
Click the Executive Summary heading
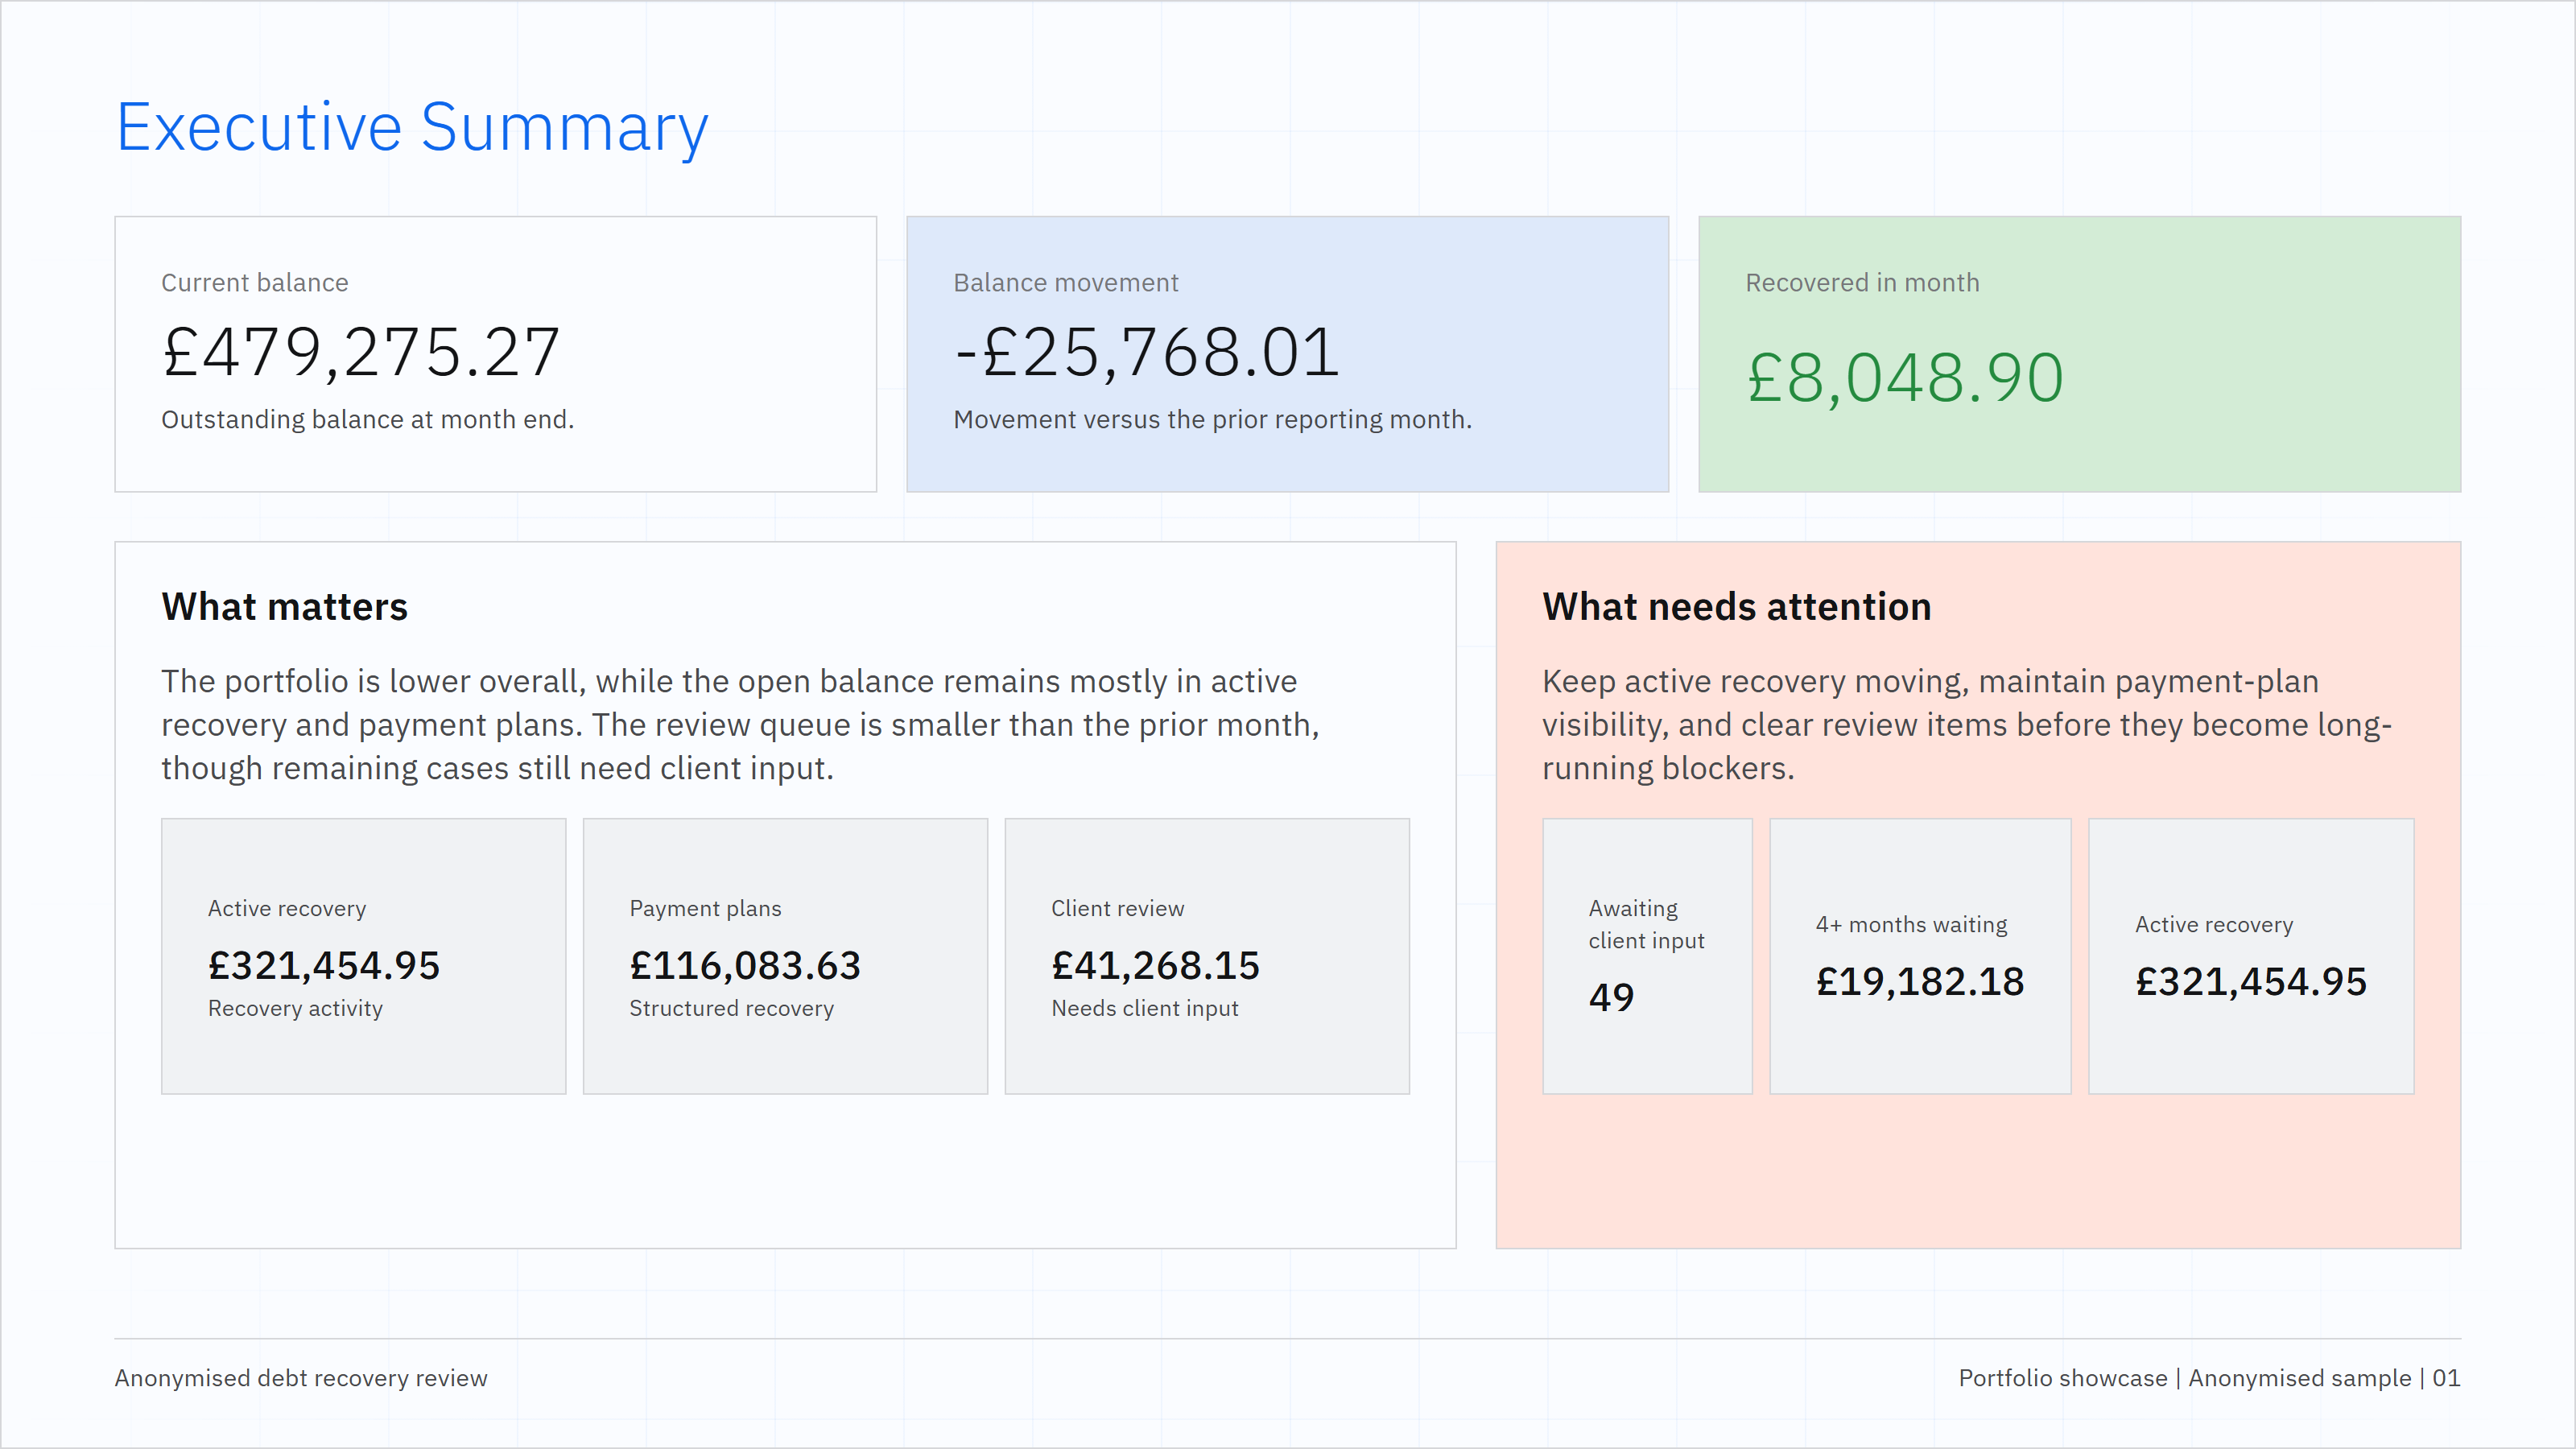[412, 128]
